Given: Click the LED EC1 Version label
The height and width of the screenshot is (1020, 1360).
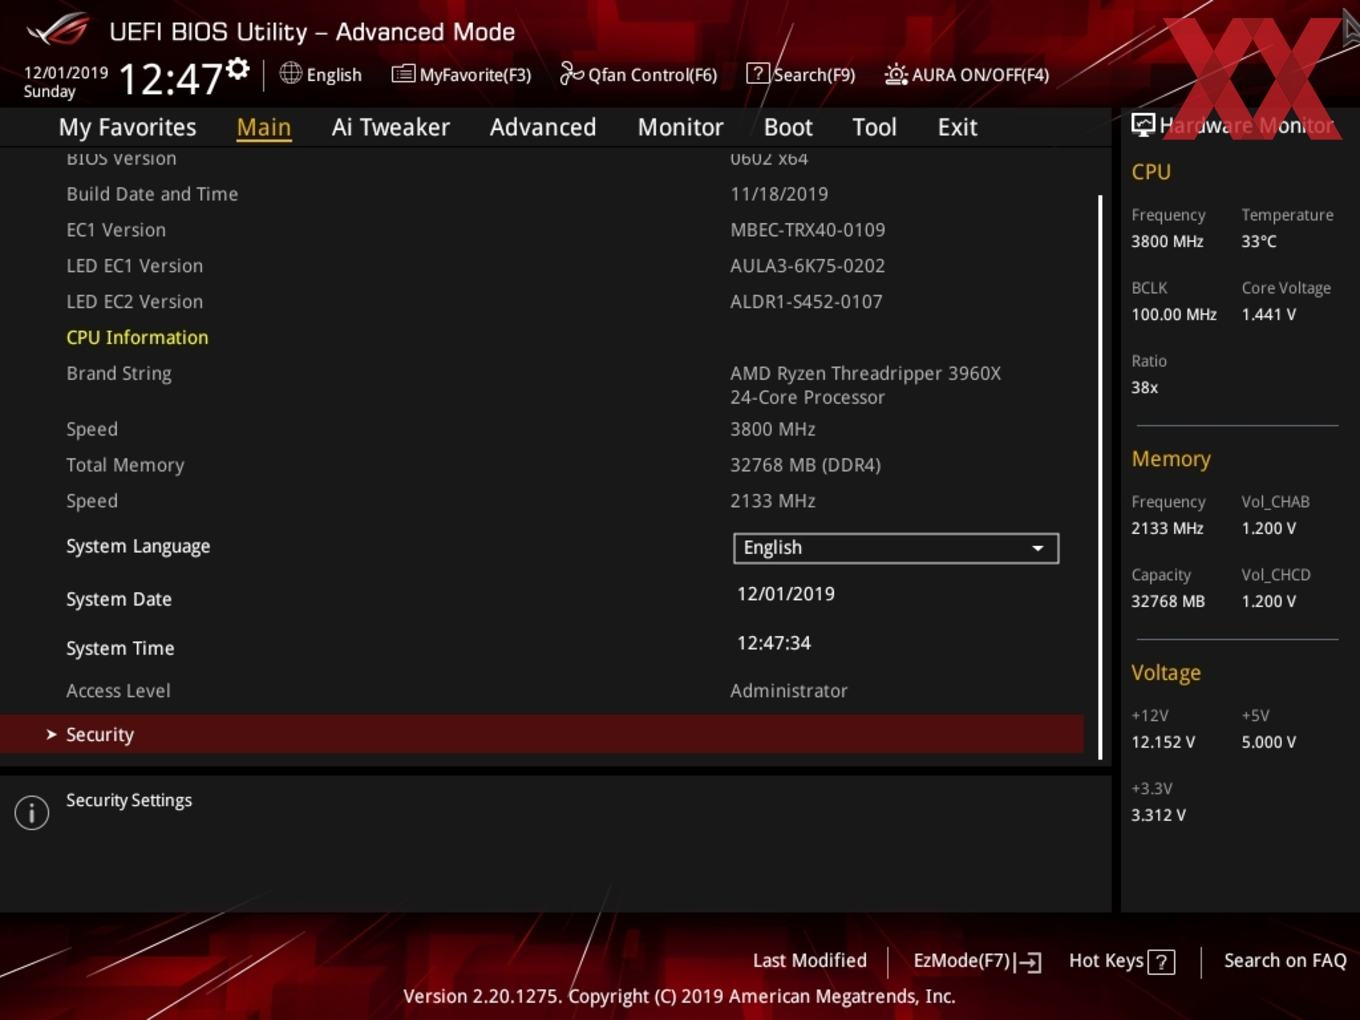Looking at the screenshot, I should (x=135, y=266).
